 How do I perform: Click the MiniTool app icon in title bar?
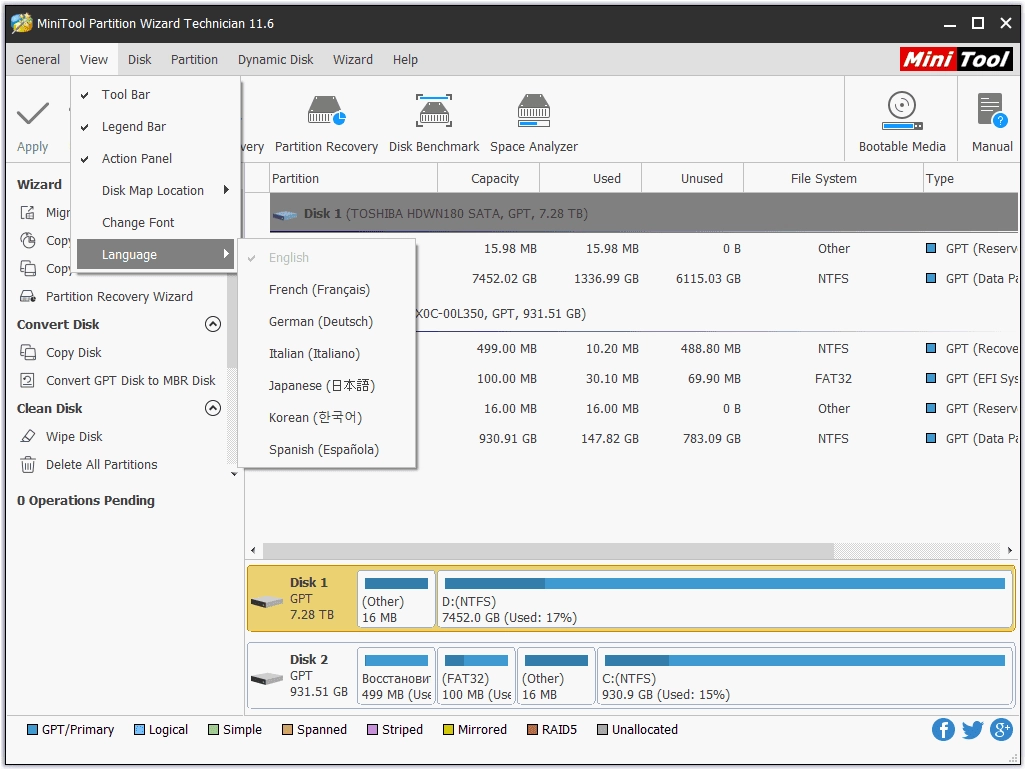pos(22,23)
